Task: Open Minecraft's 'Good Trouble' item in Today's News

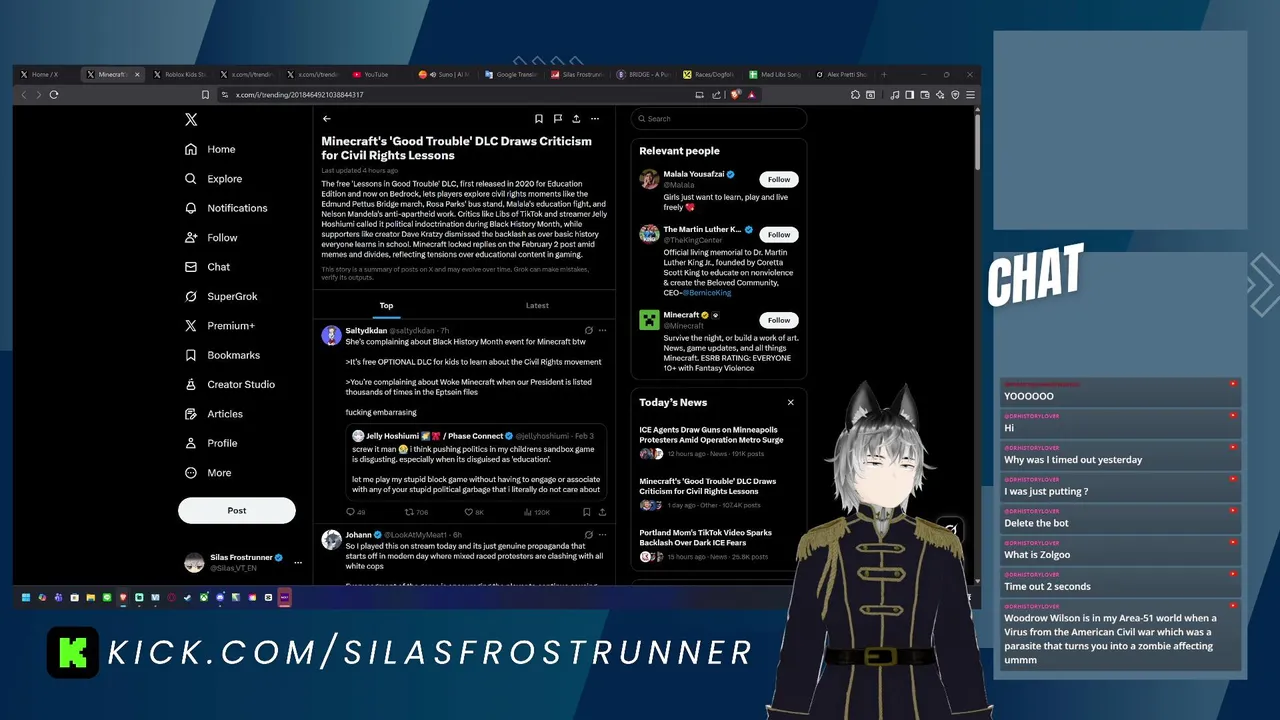Action: click(711, 493)
